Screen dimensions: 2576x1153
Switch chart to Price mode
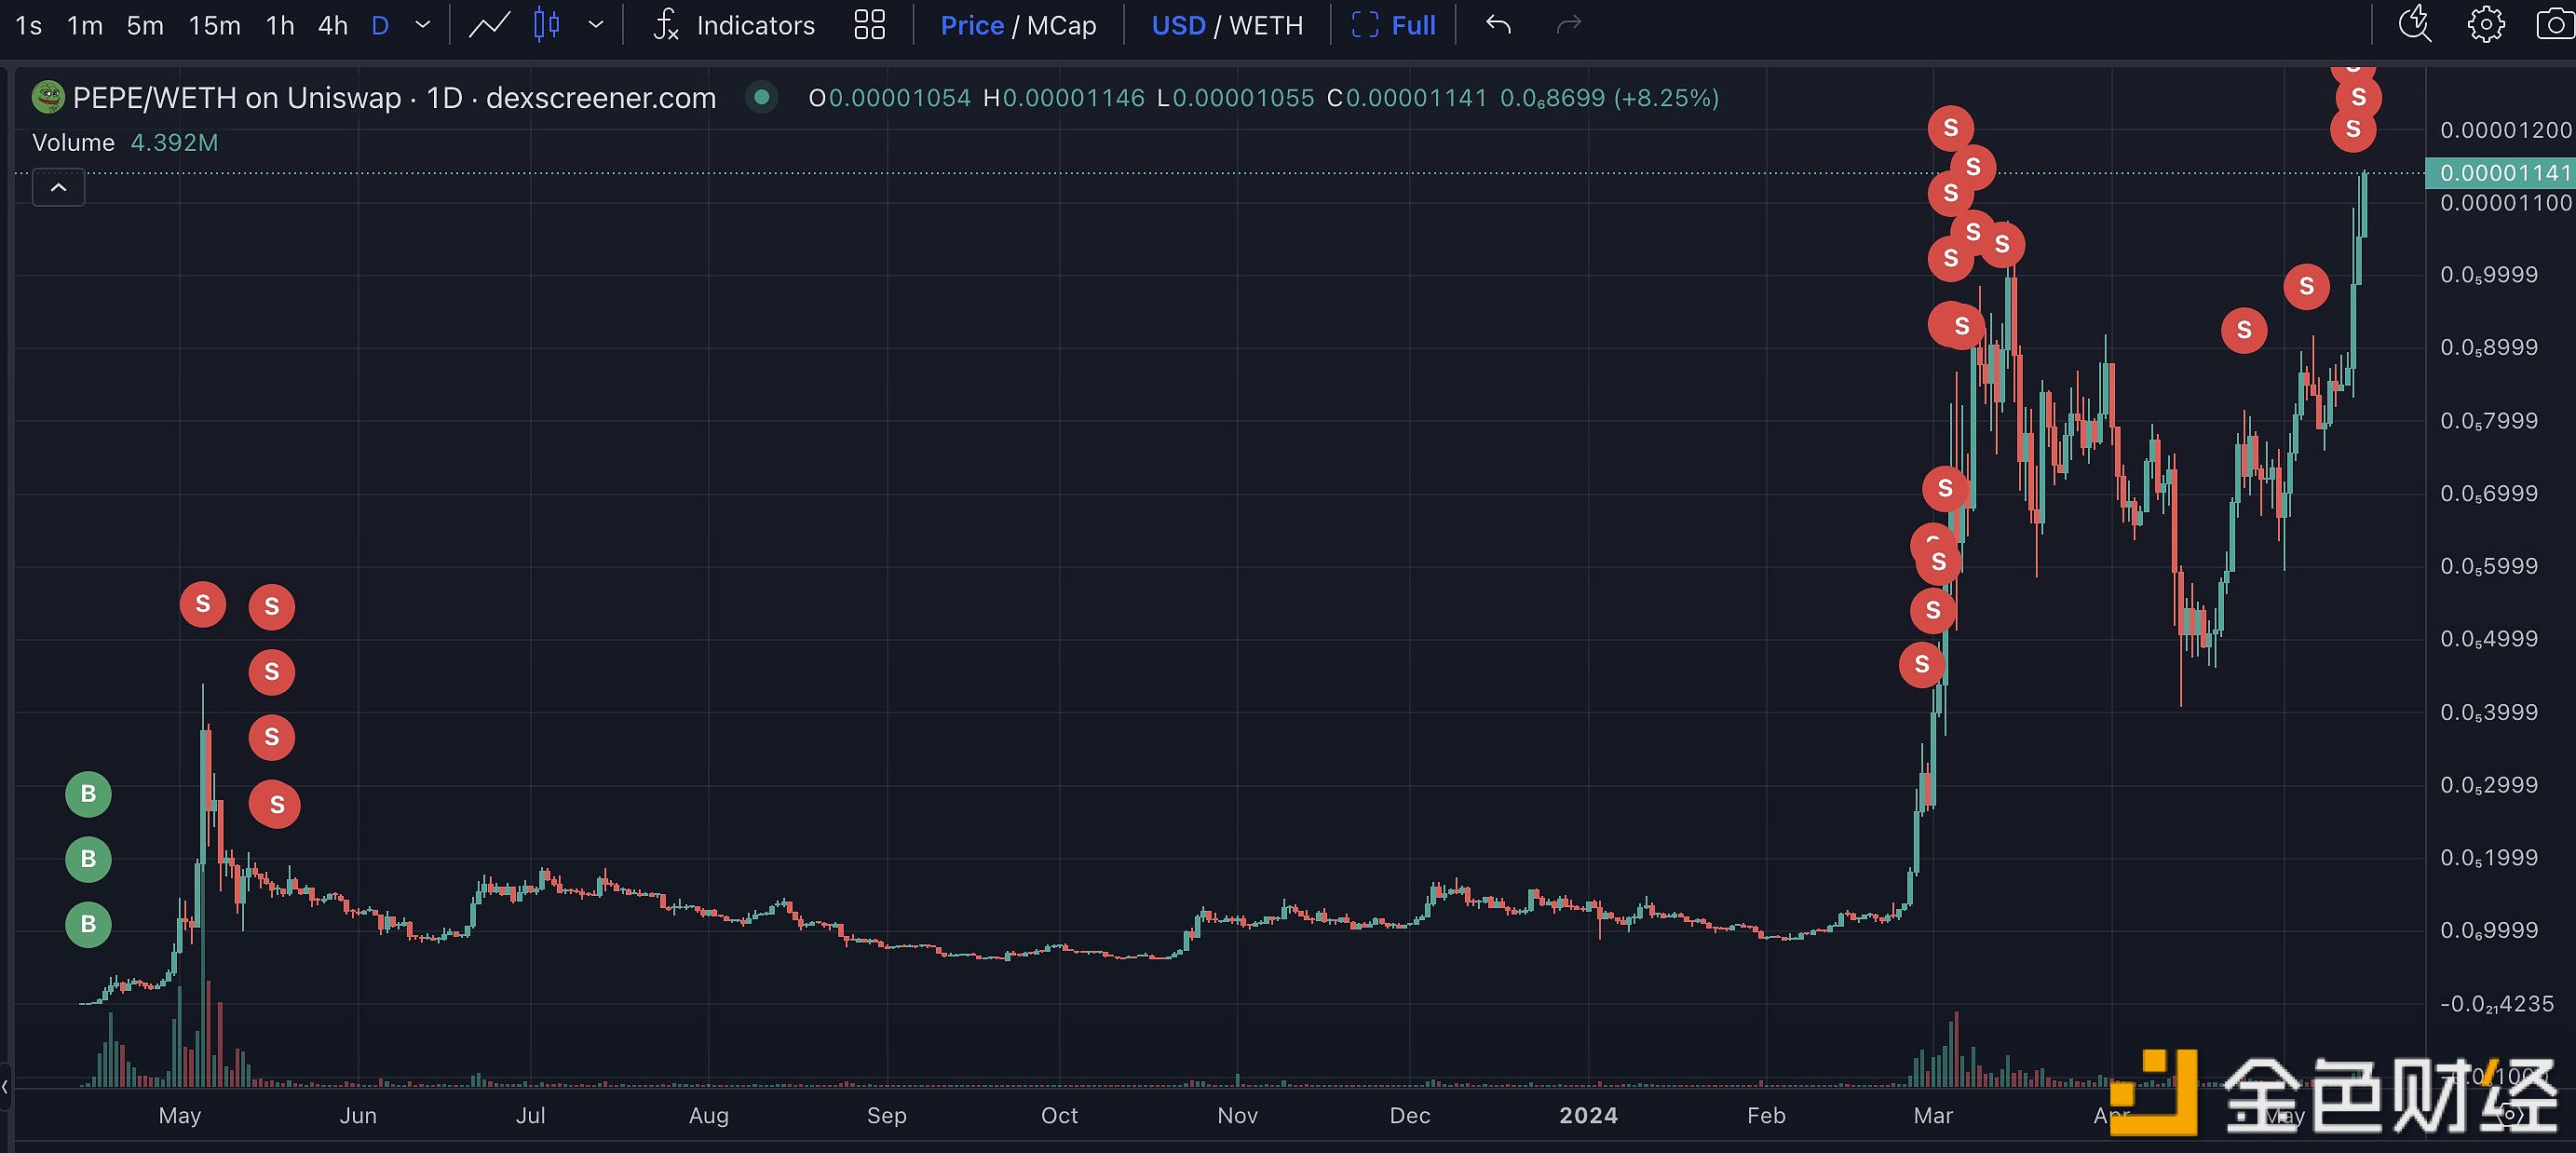point(972,26)
